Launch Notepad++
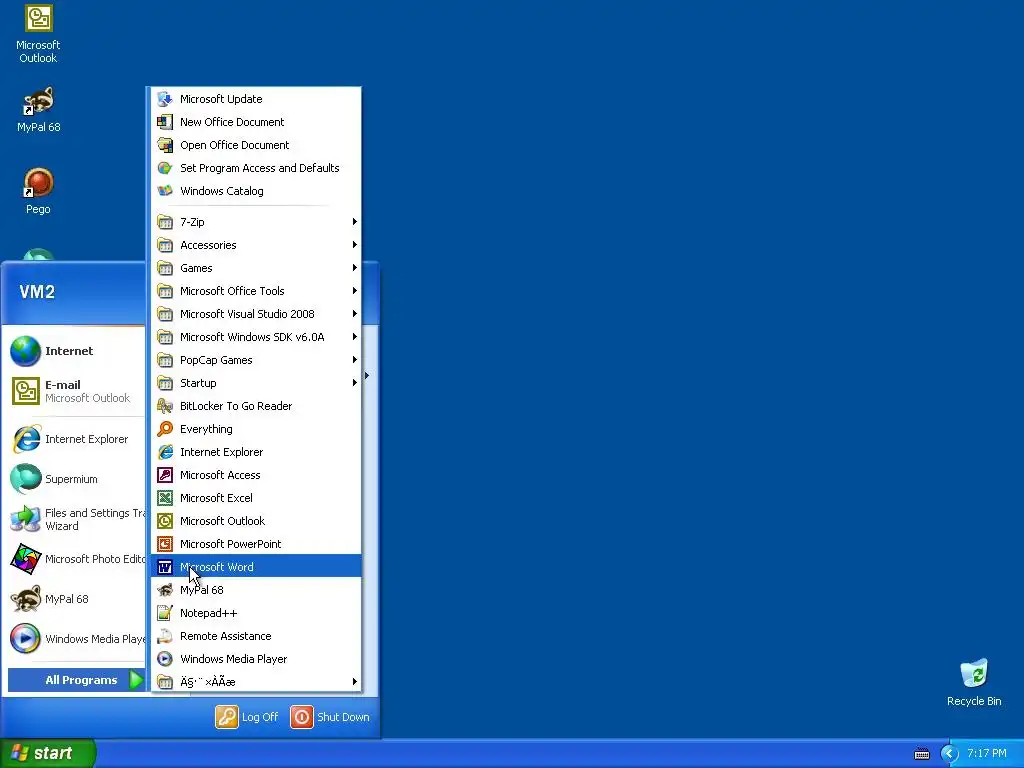Image resolution: width=1024 pixels, height=768 pixels. point(255,613)
